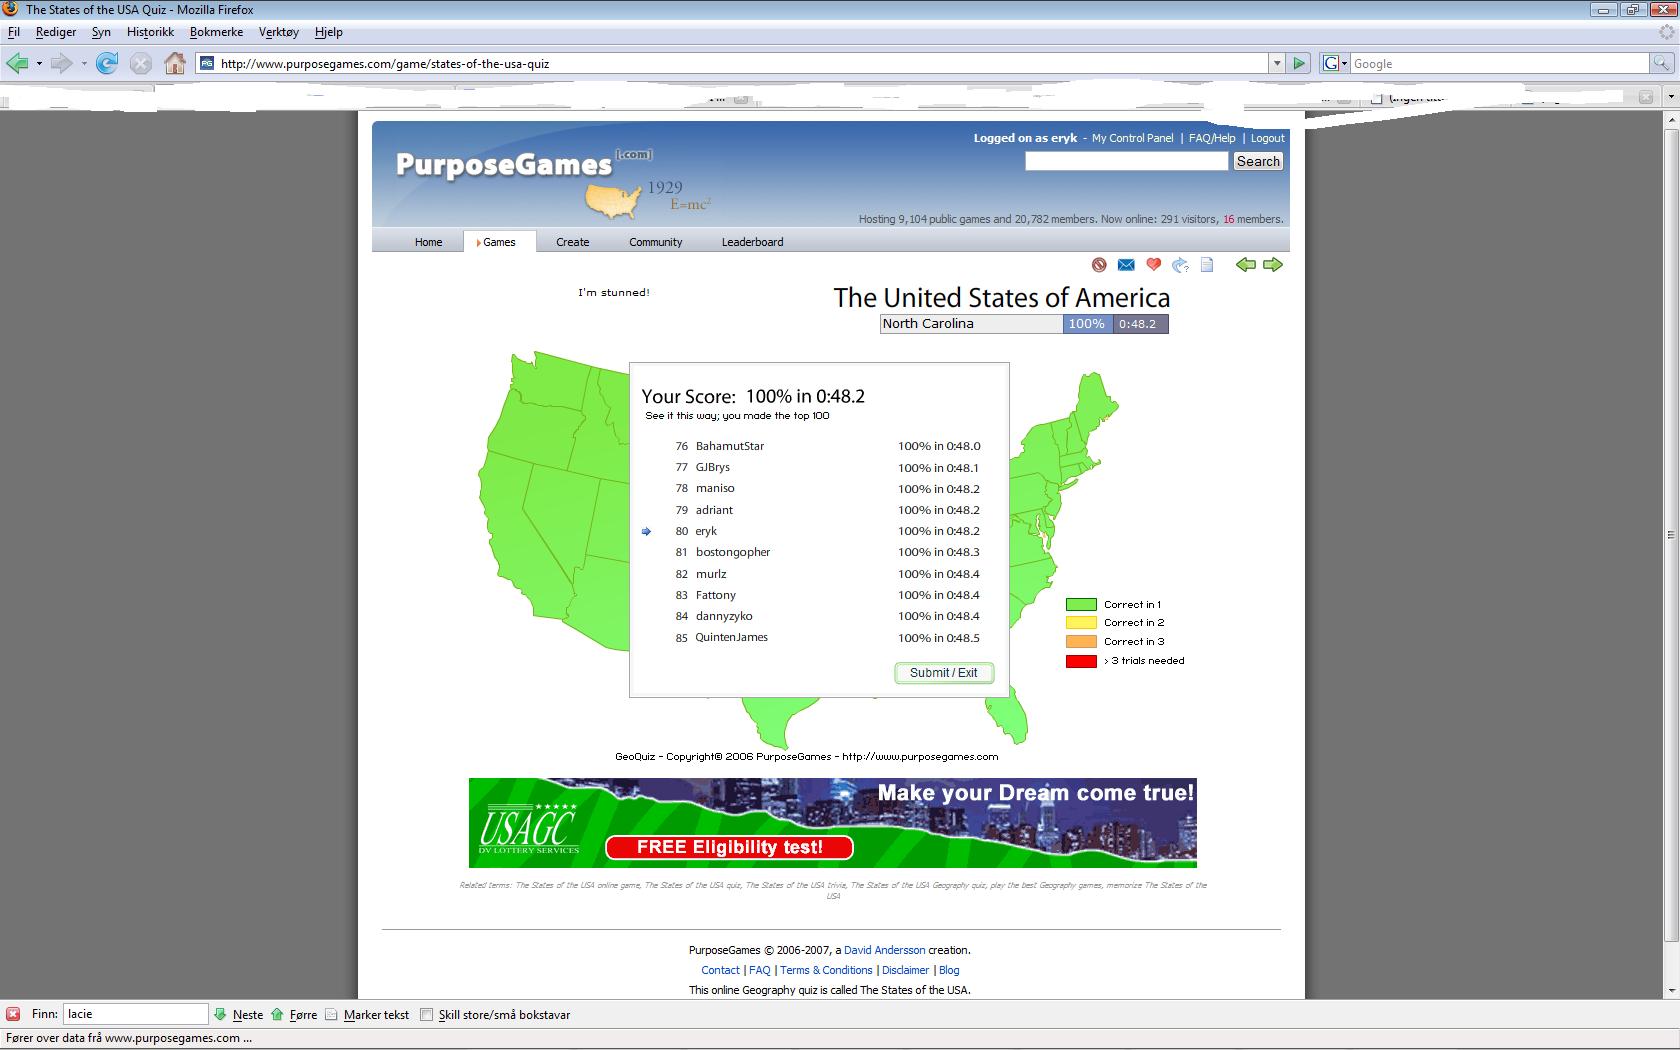Open the Blog footer link
1680x1050 pixels.
click(949, 970)
